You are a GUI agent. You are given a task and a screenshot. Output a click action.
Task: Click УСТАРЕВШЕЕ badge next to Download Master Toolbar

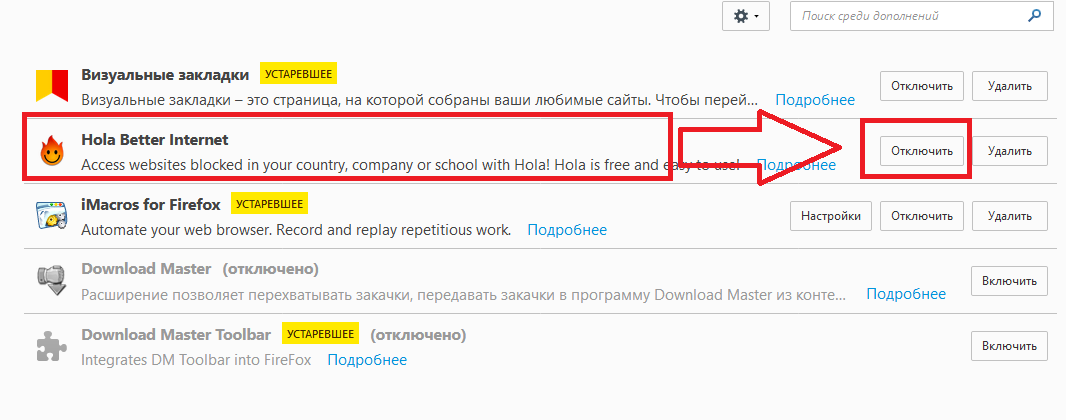point(320,334)
